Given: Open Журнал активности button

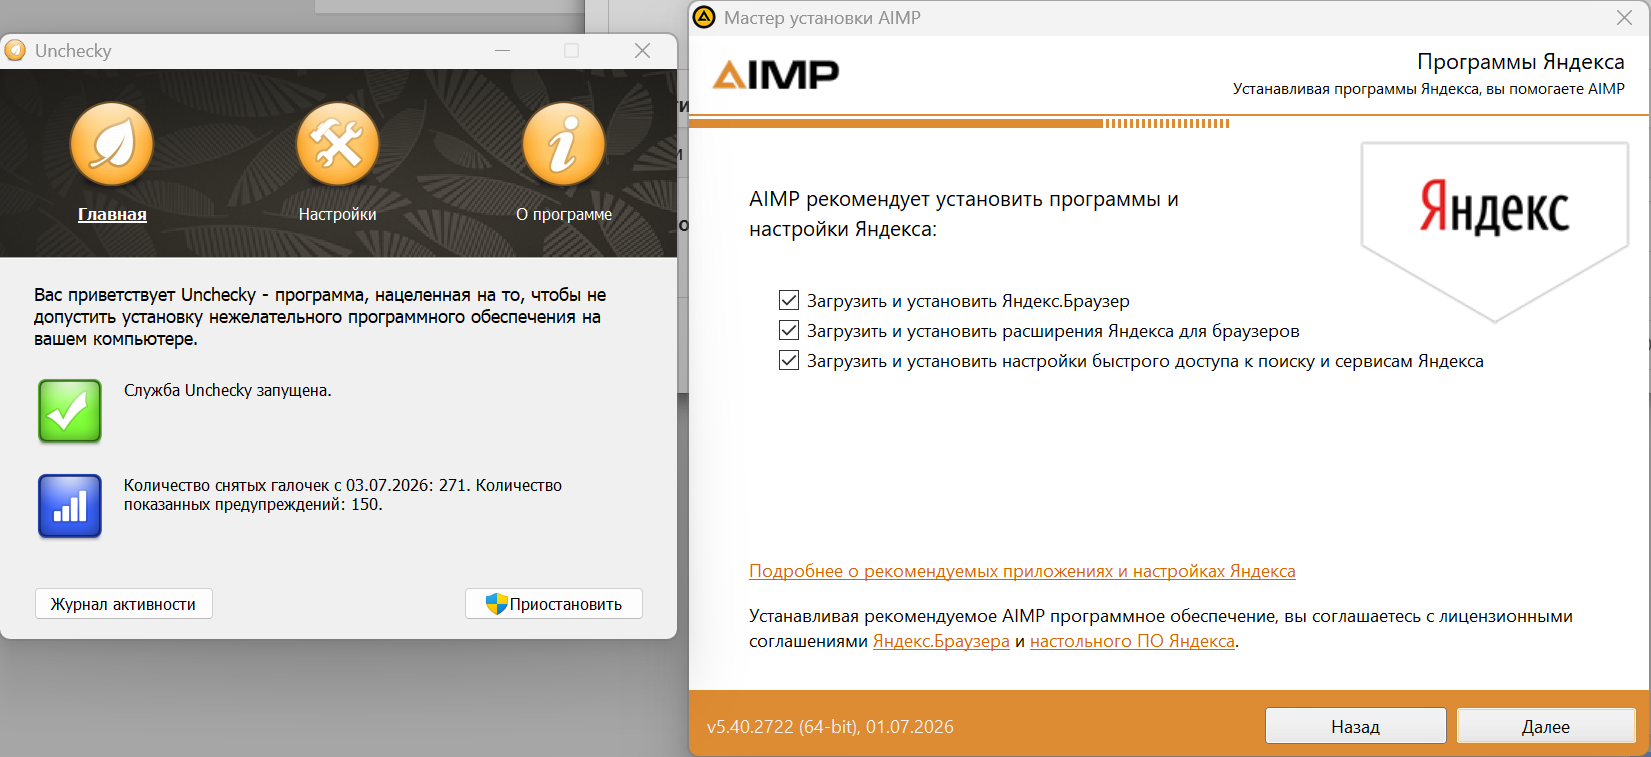Looking at the screenshot, I should [x=124, y=604].
